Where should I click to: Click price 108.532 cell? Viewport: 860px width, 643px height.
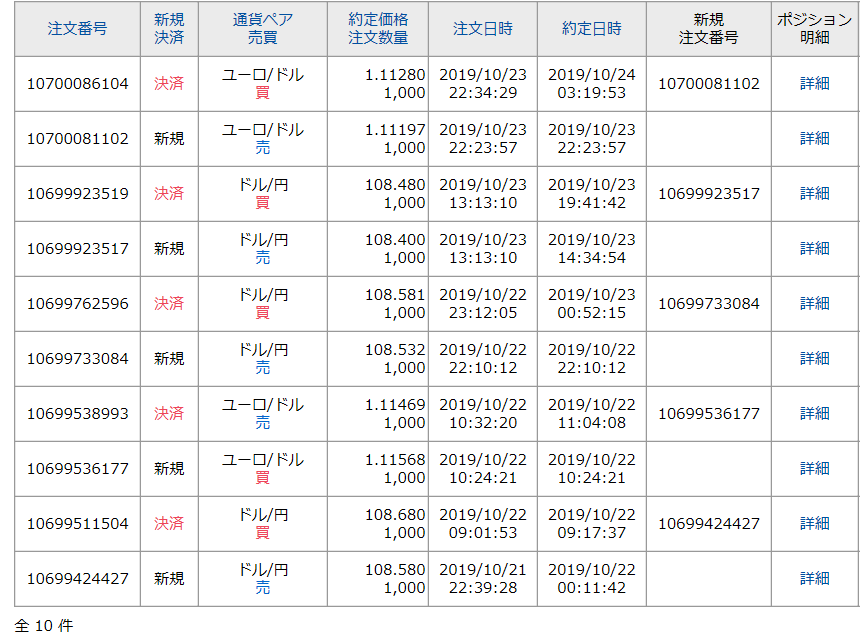pyautogui.click(x=395, y=349)
